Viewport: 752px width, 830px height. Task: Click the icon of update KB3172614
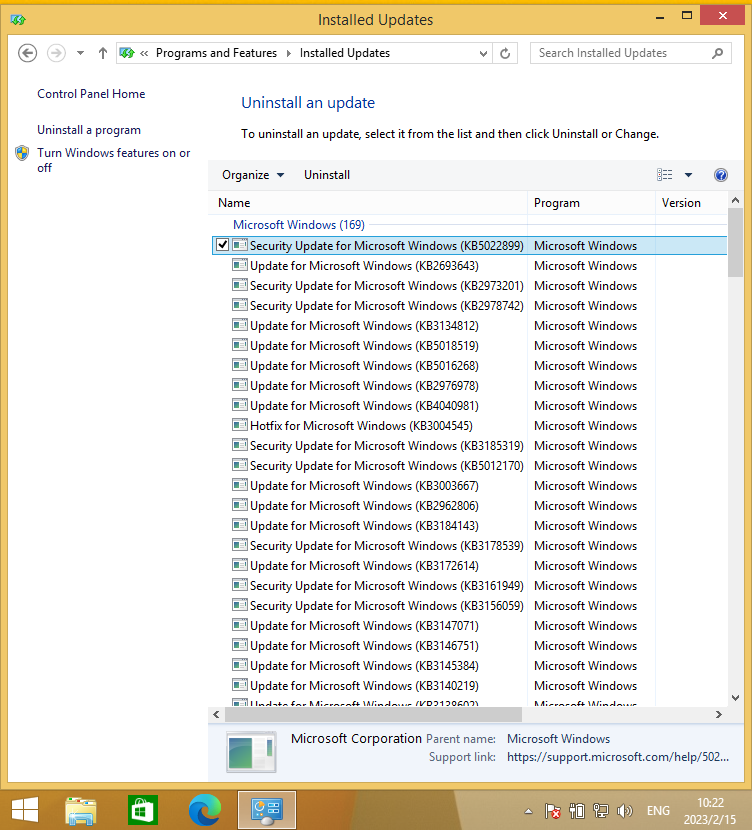coord(240,565)
